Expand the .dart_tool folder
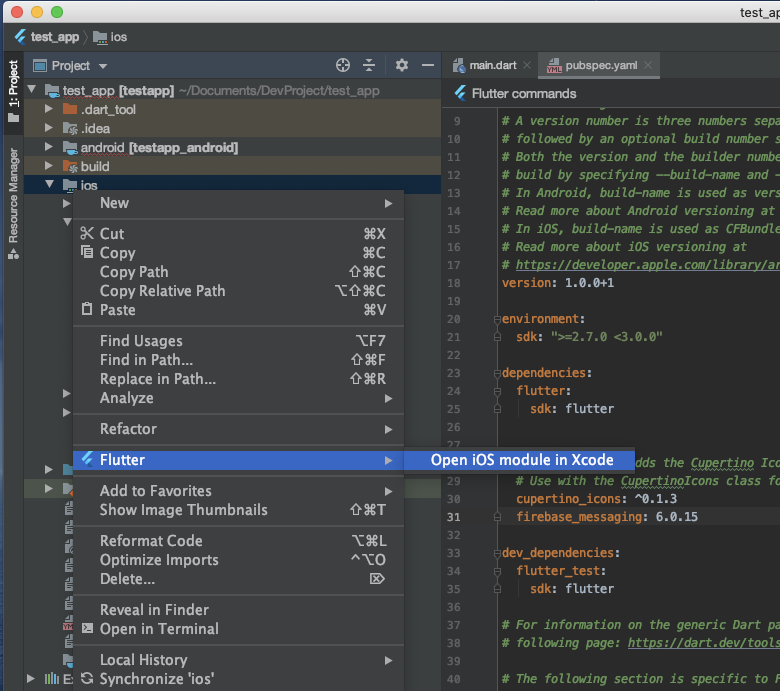 (49, 109)
